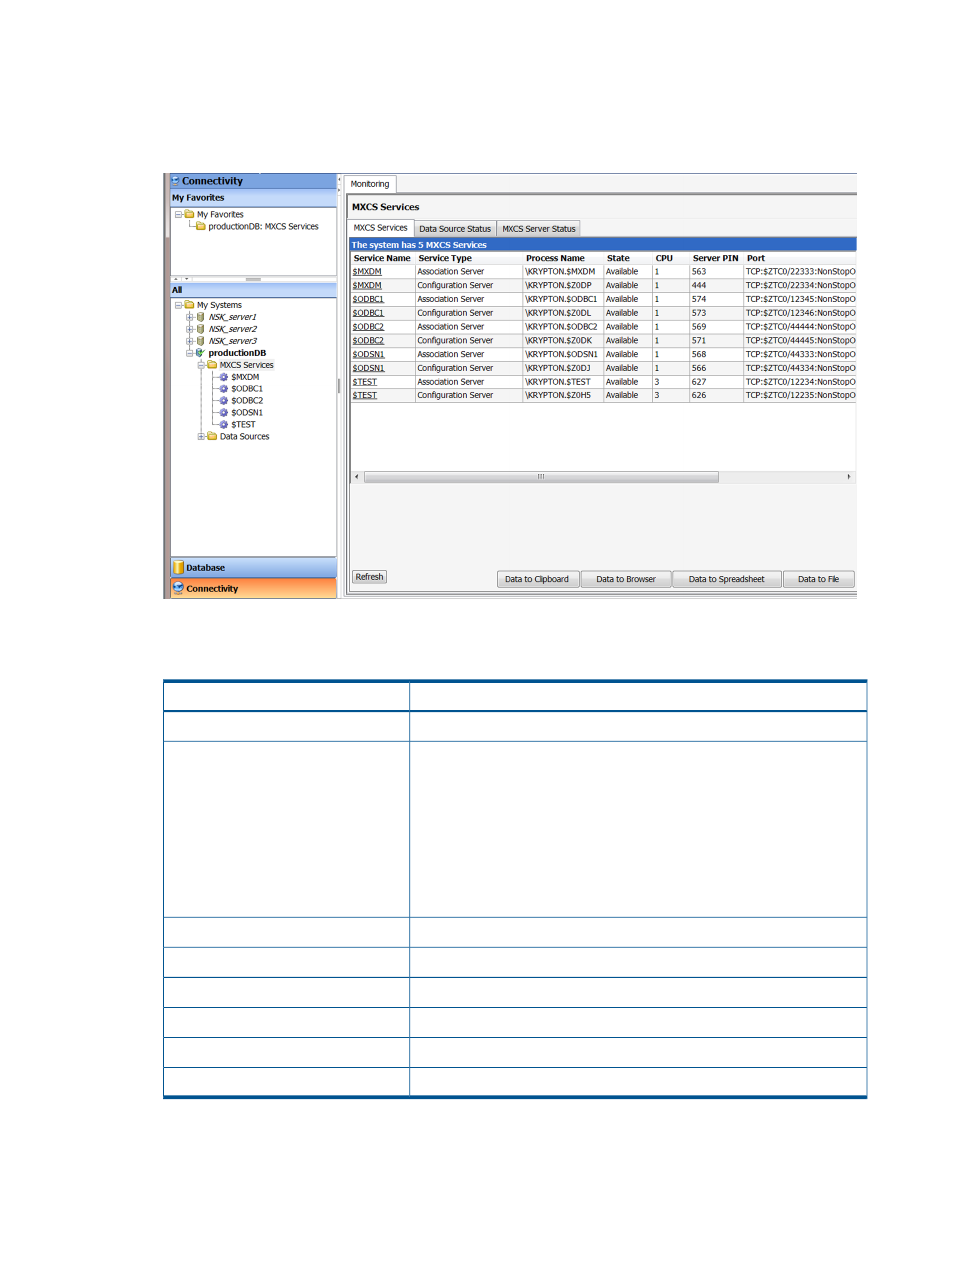The width and height of the screenshot is (954, 1270).
Task: Click the Data to Browser button
Action: pos(626,579)
